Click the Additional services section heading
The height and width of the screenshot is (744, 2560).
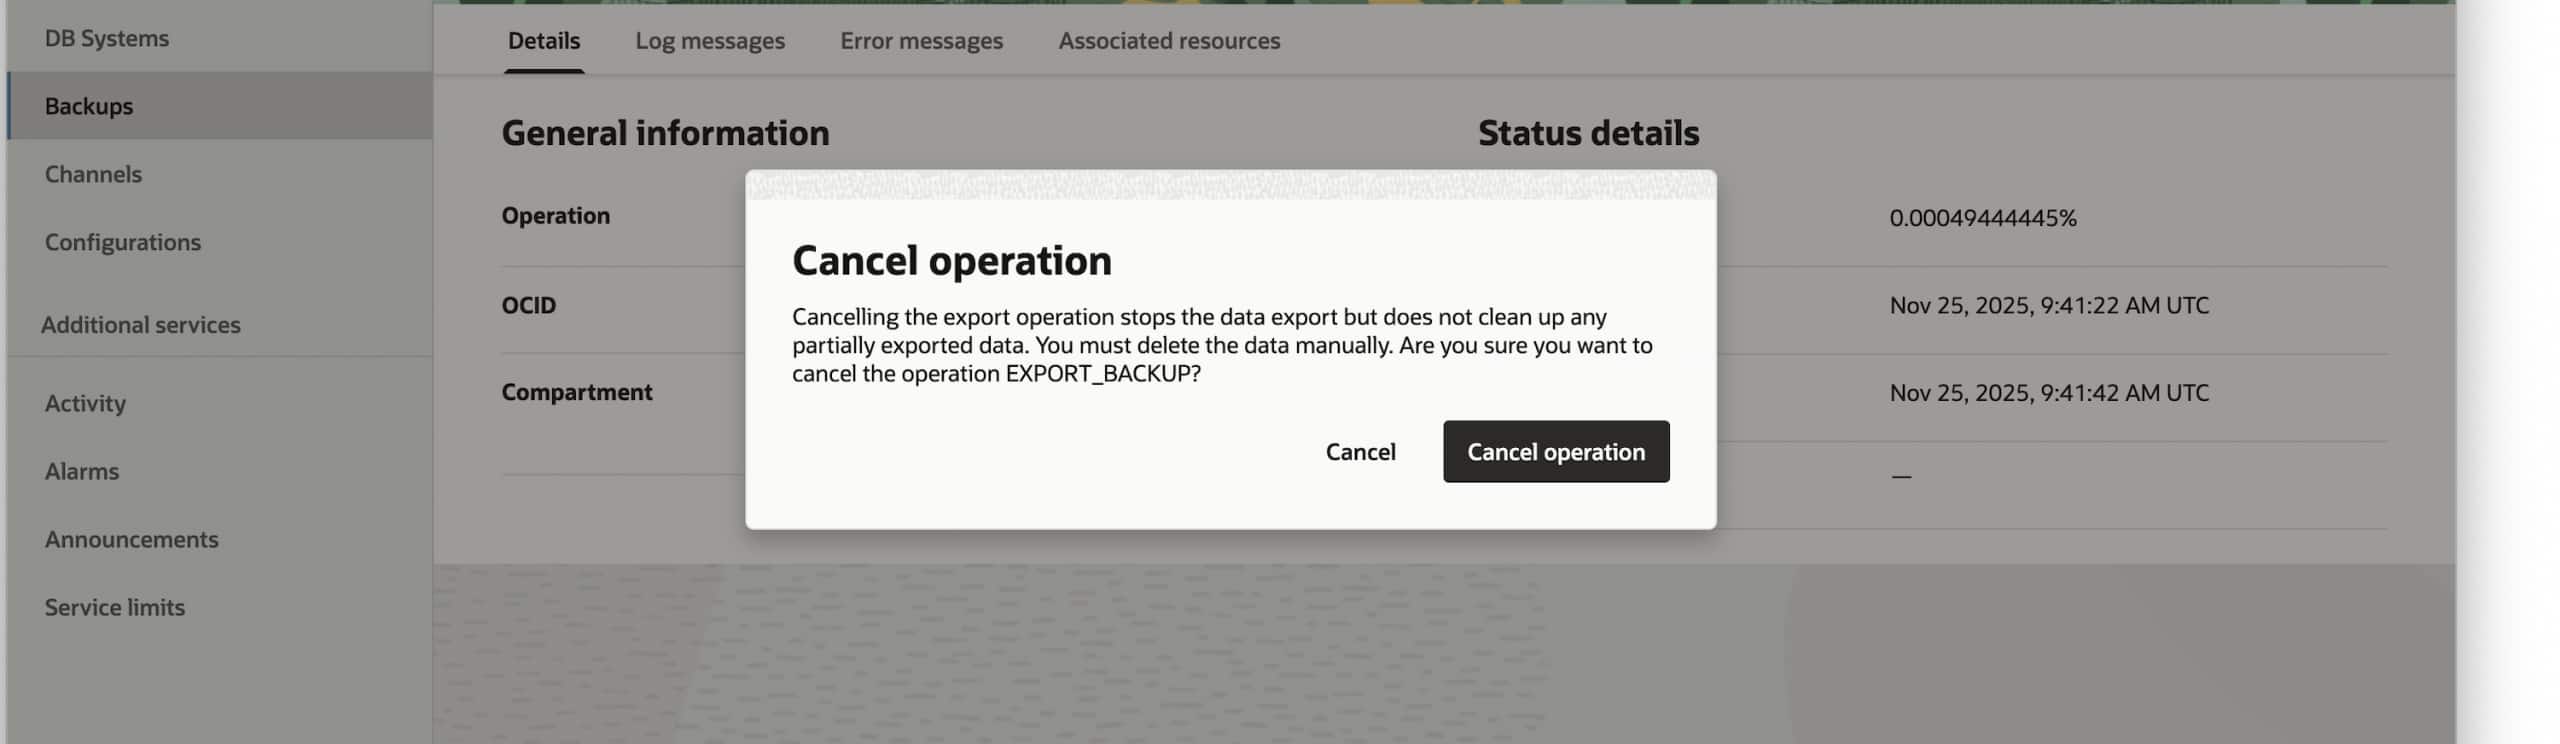[x=141, y=325]
